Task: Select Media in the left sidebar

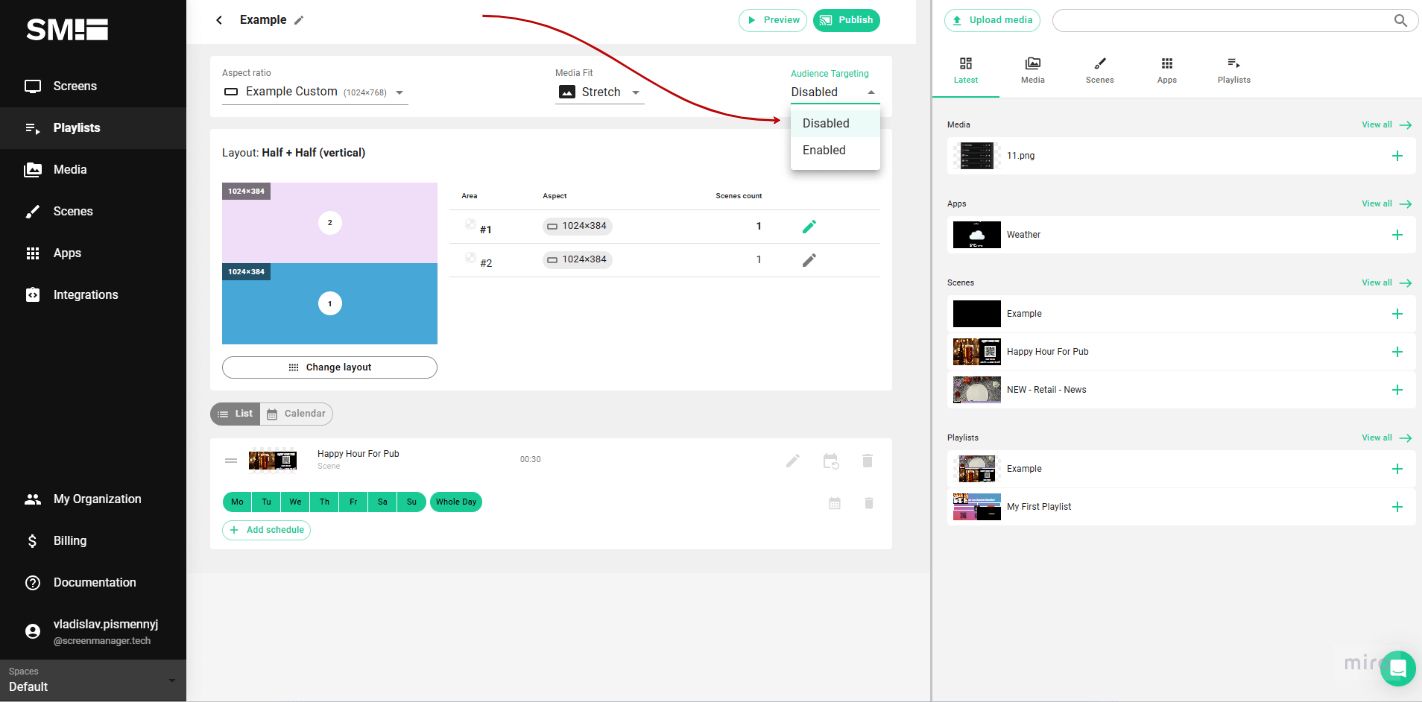Action: click(x=69, y=169)
